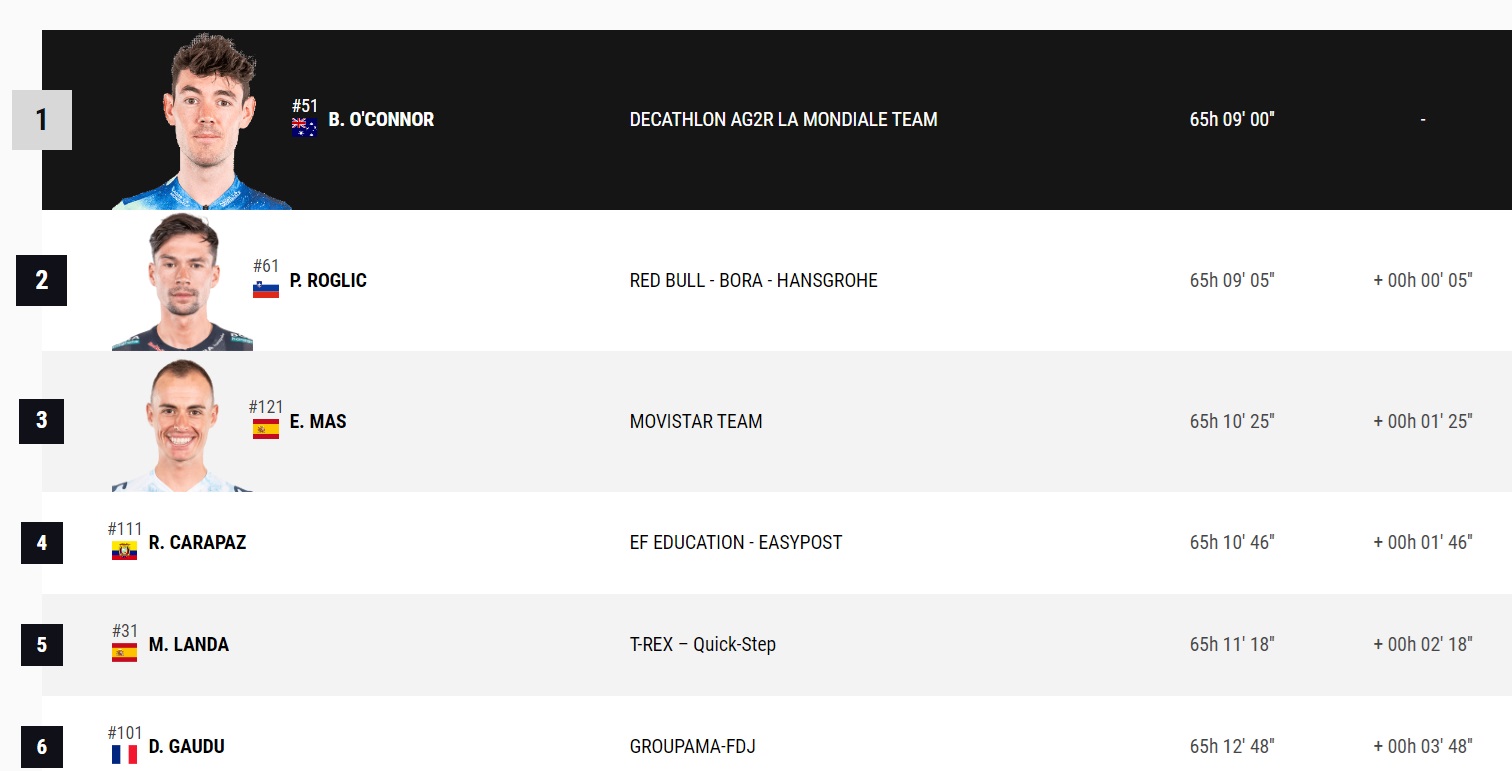Click the Spanish flag beside E. Mas
The width and height of the screenshot is (1512, 771).
[x=266, y=429]
